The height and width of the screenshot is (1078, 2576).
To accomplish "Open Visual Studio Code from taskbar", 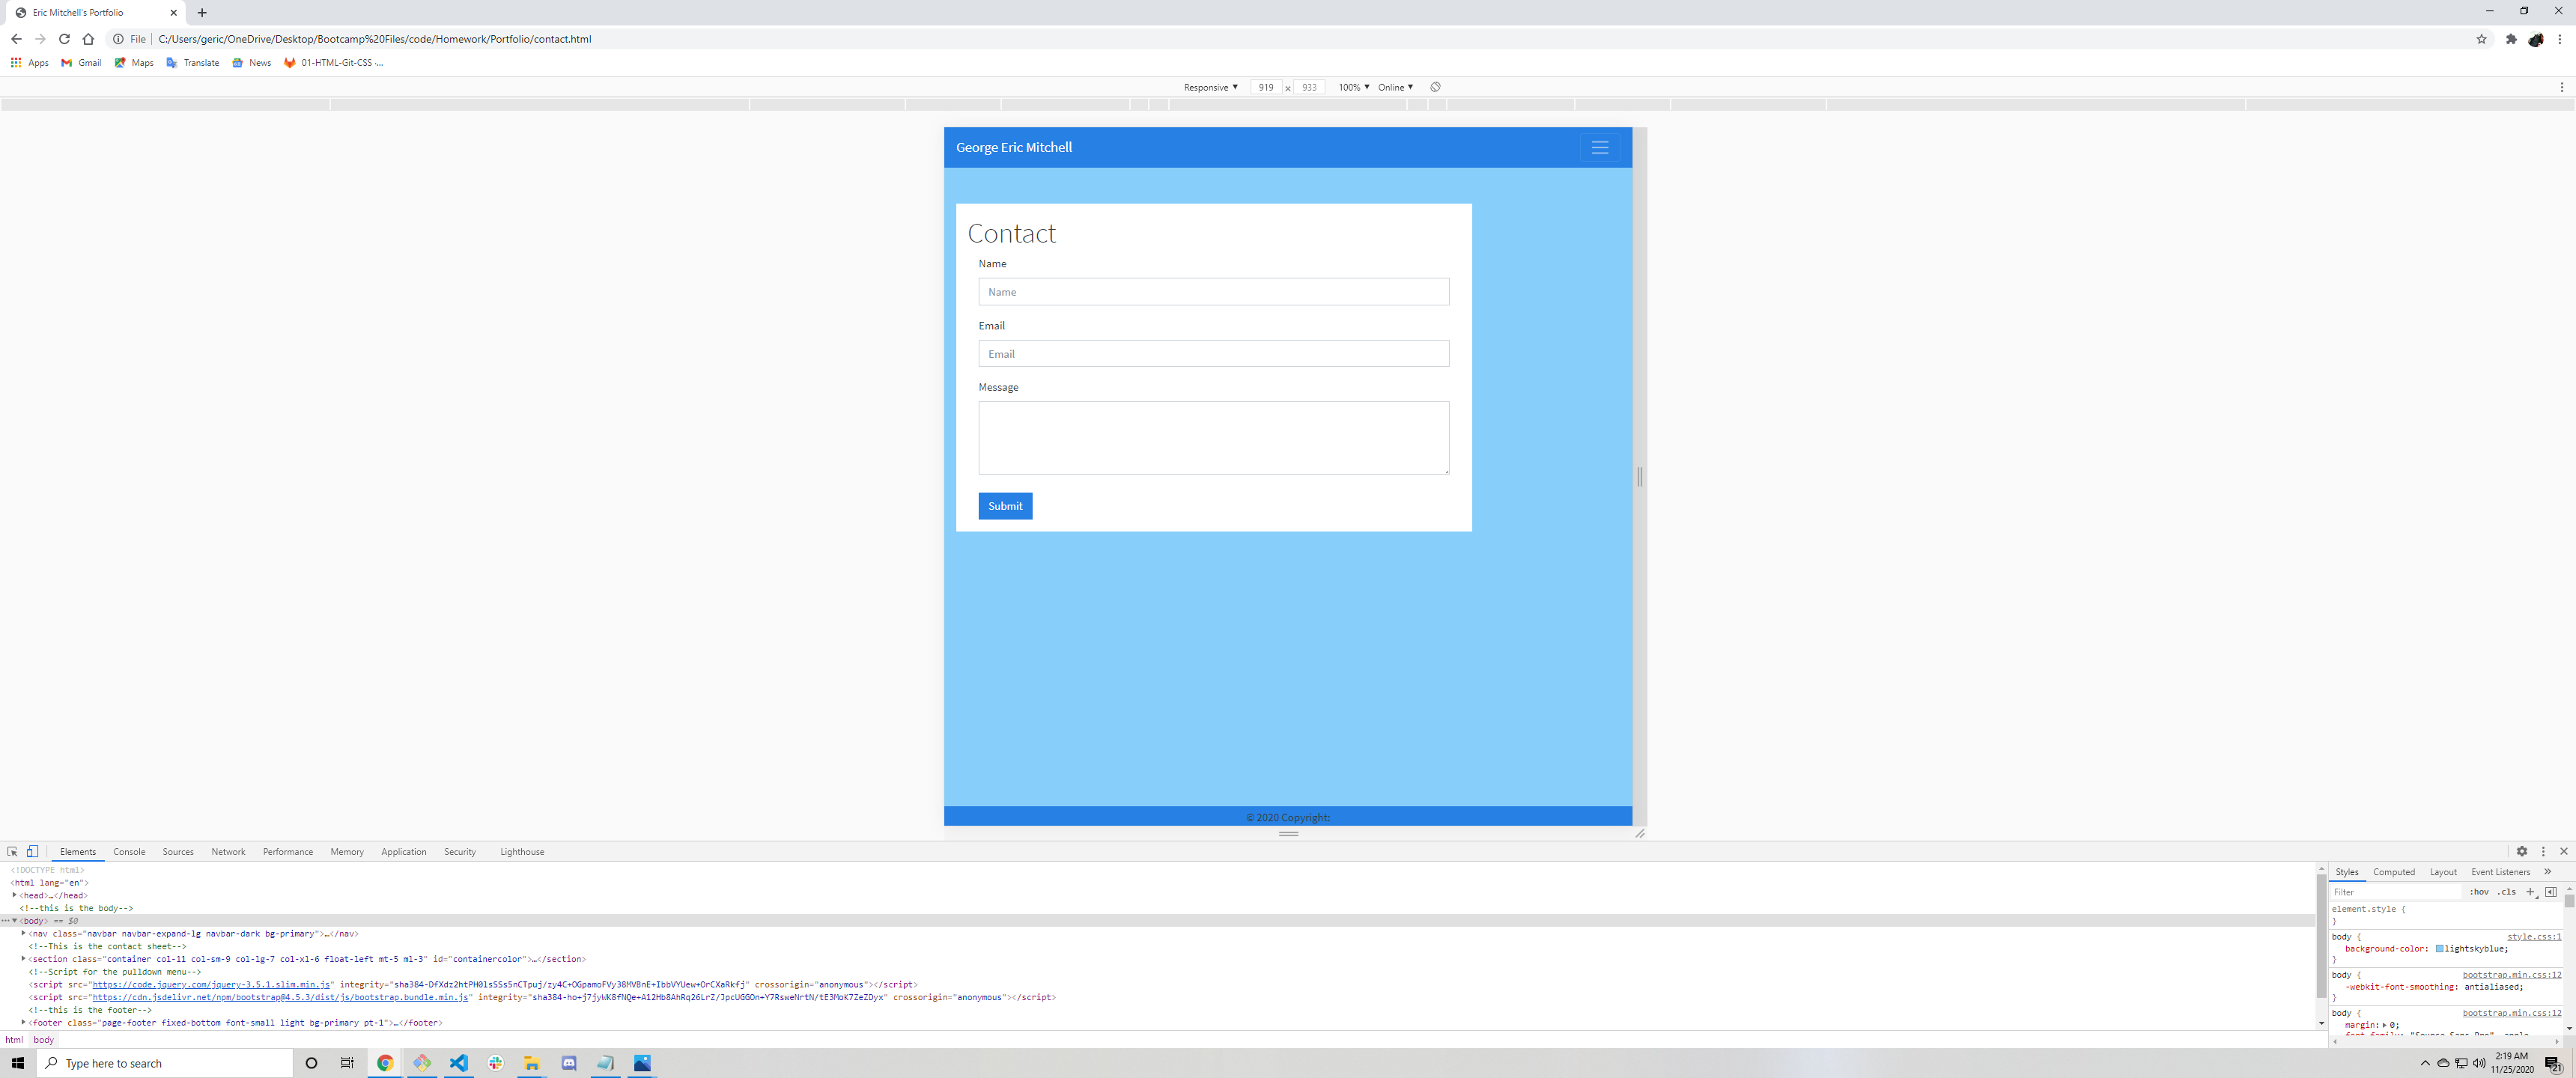I will 459,1063.
